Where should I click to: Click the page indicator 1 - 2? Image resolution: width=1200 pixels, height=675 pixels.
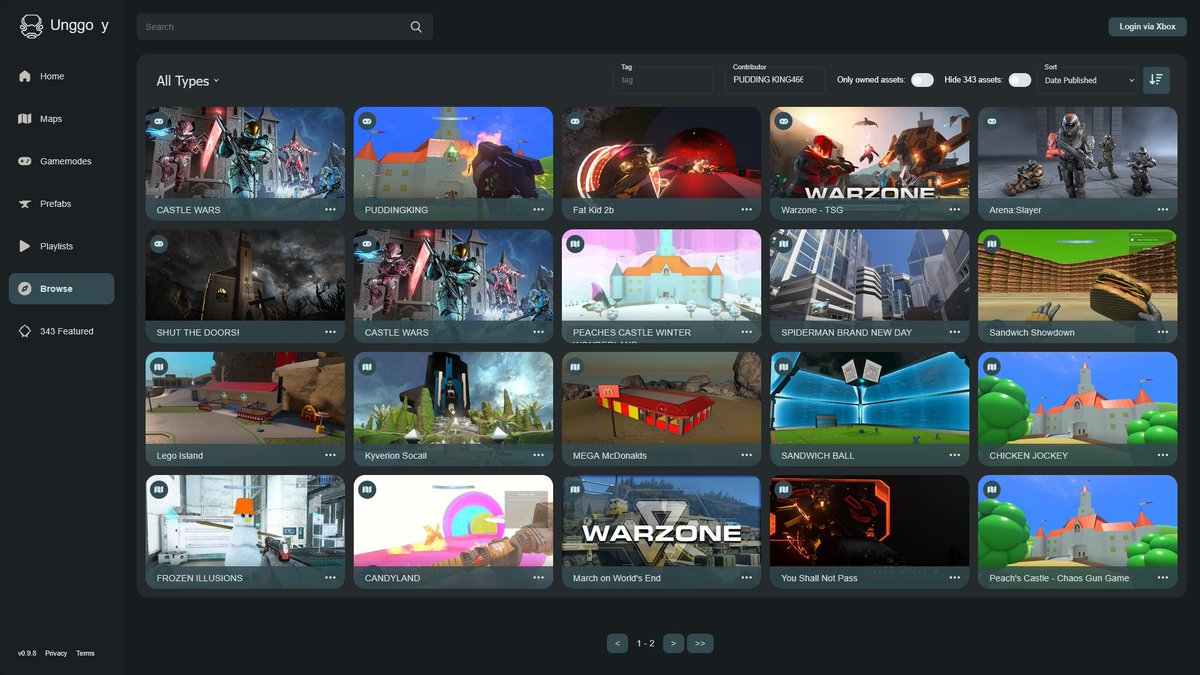pos(645,643)
